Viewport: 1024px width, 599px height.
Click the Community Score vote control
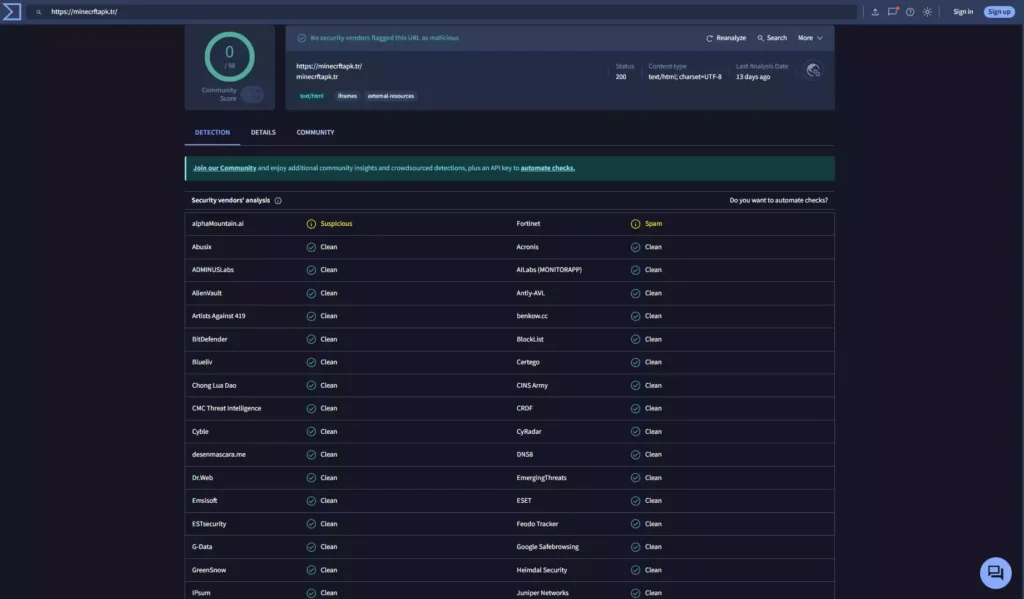click(252, 94)
